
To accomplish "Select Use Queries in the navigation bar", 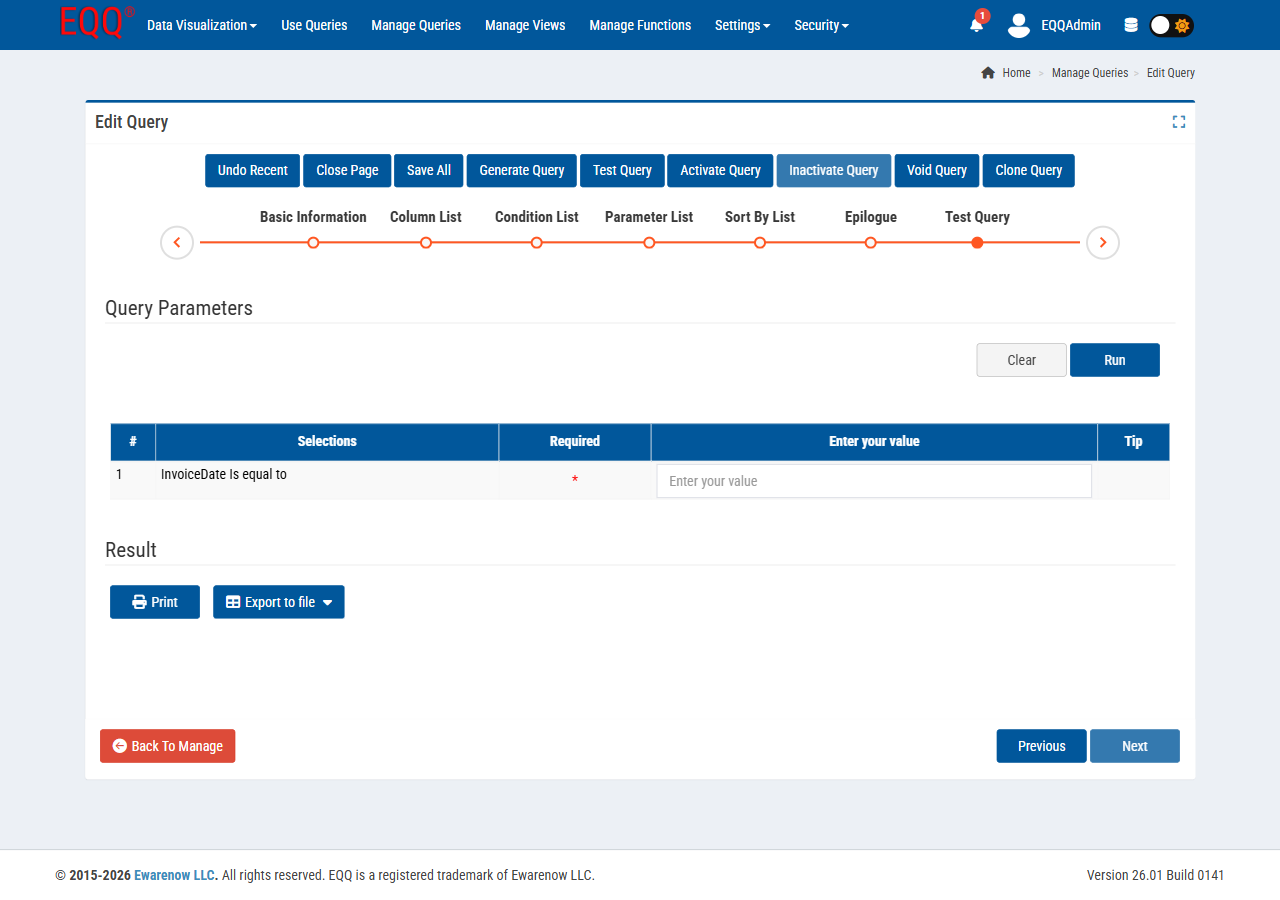I will (x=313, y=25).
